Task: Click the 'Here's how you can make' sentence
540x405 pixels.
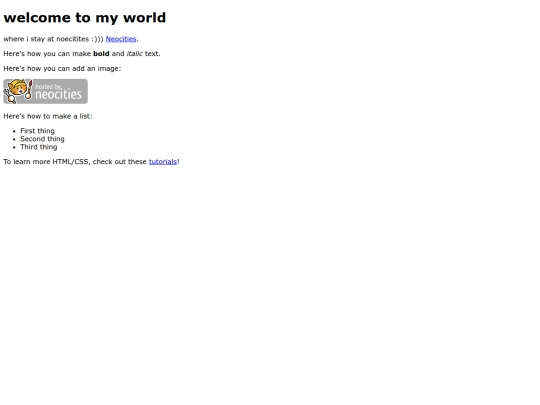Action: pos(47,54)
